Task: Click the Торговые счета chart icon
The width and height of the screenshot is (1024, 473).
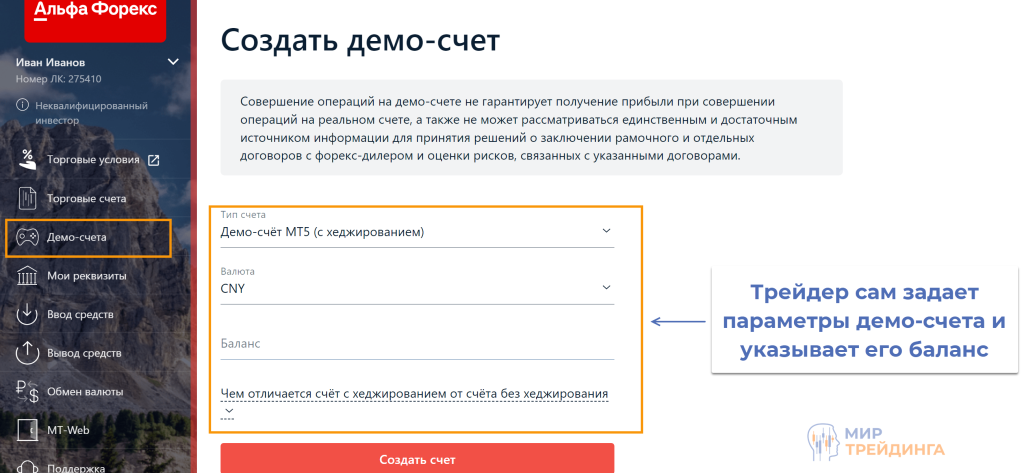Action: 27,199
